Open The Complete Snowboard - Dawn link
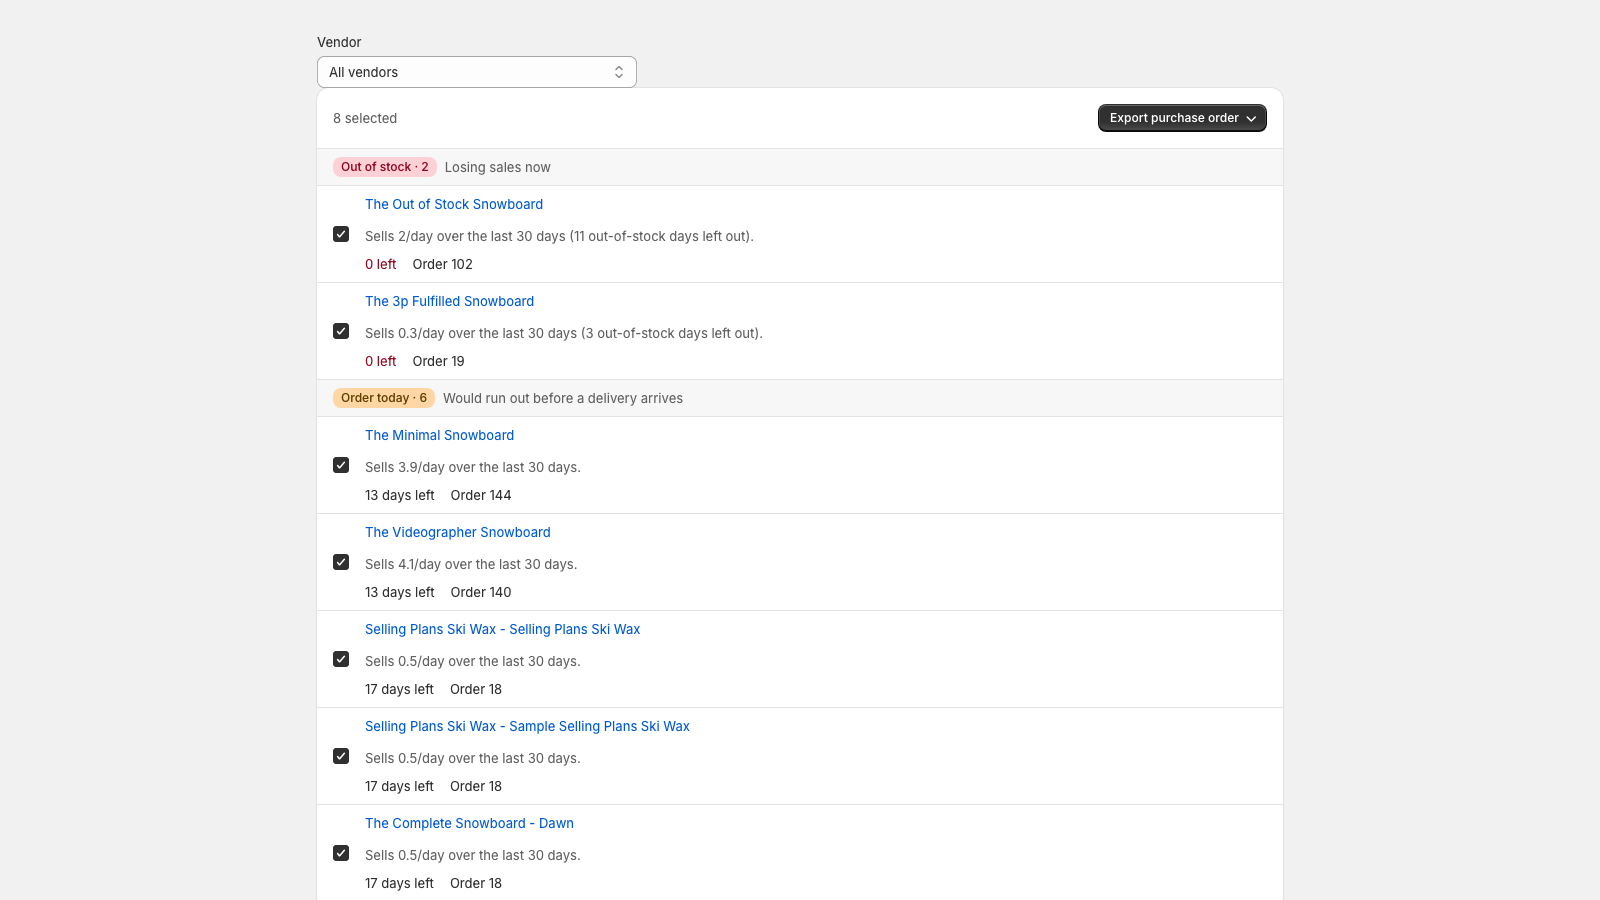The image size is (1600, 900). (469, 823)
